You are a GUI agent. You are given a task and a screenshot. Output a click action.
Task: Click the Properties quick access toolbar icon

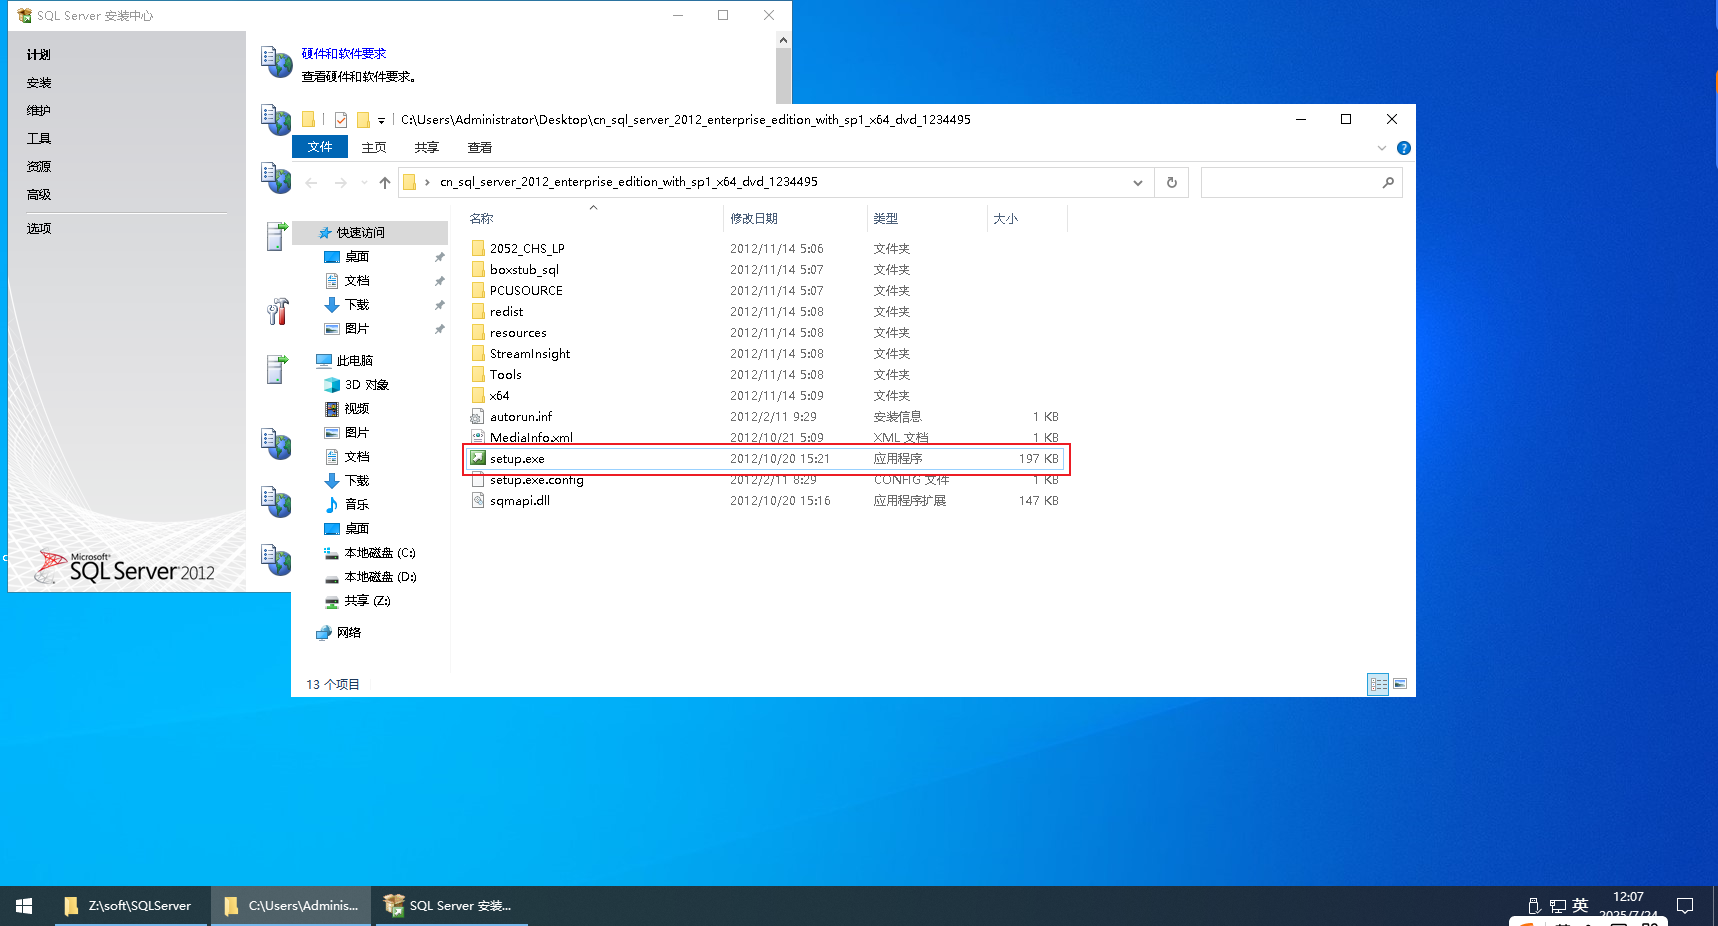(x=341, y=120)
